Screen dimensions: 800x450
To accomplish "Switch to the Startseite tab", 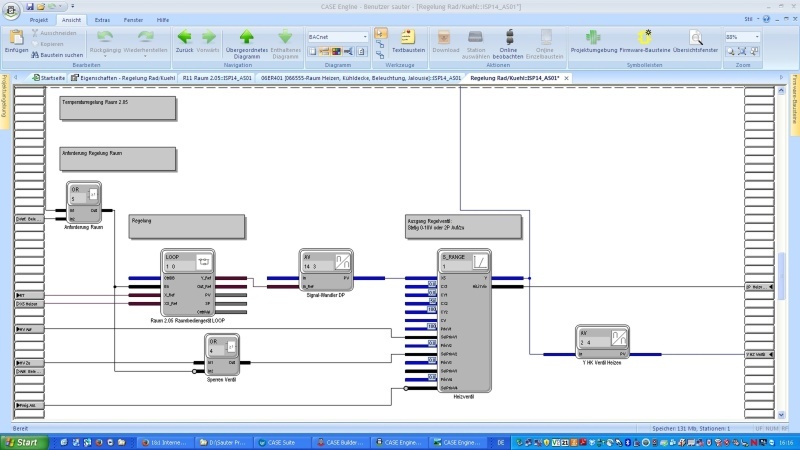I will pos(49,78).
